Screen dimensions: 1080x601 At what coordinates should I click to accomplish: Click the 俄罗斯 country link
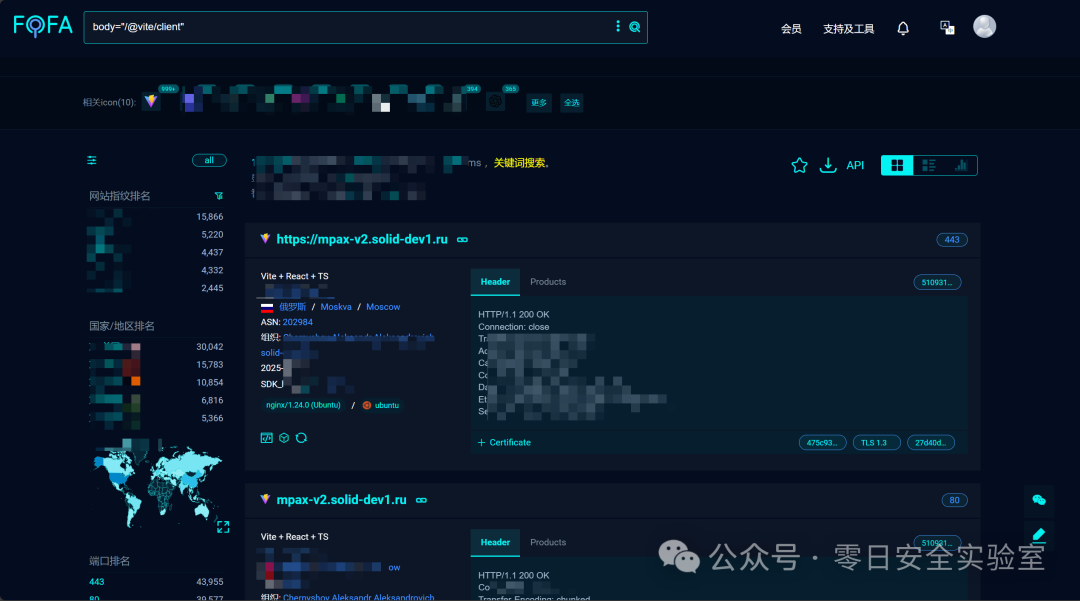coord(293,307)
